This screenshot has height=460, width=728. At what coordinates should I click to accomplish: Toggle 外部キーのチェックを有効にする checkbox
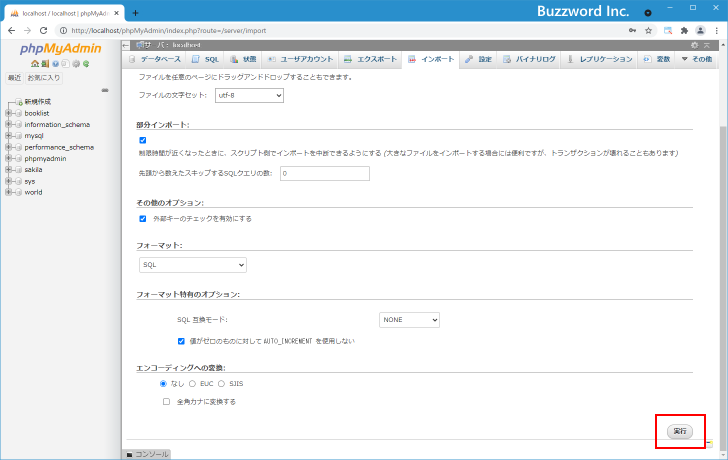(143, 219)
